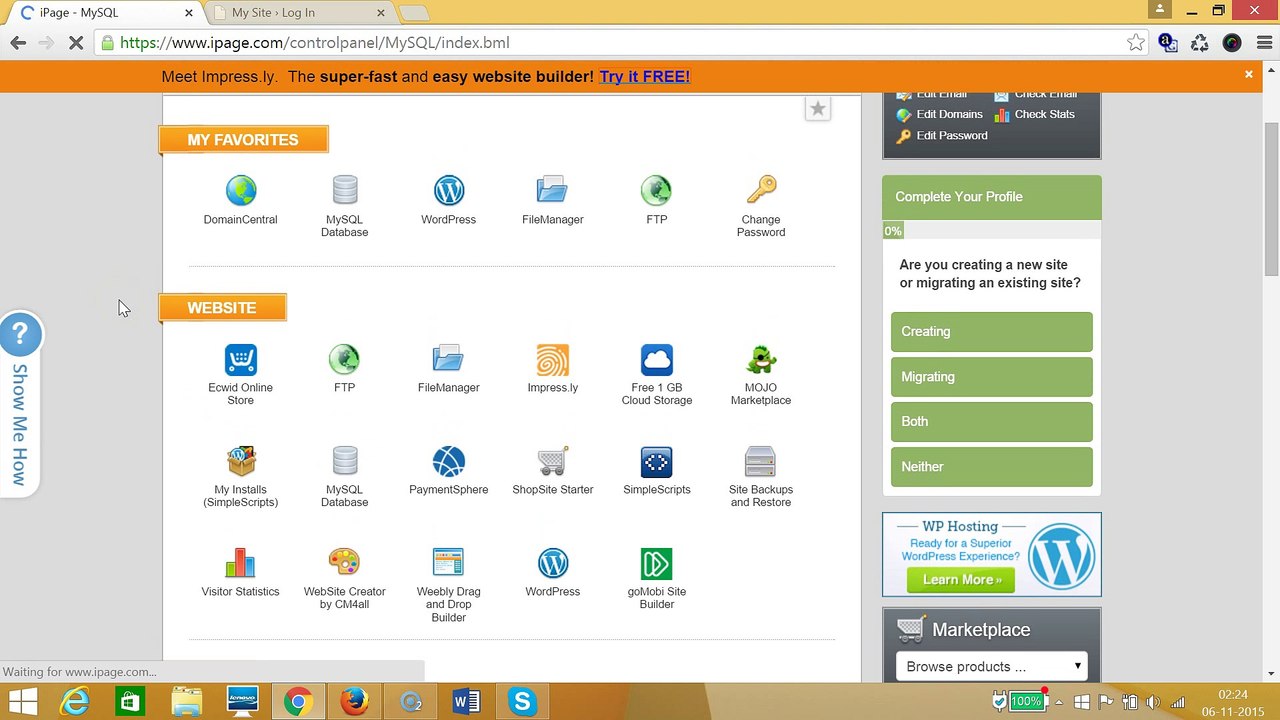Click Learn More on WP Hosting
1280x720 pixels.
(961, 580)
